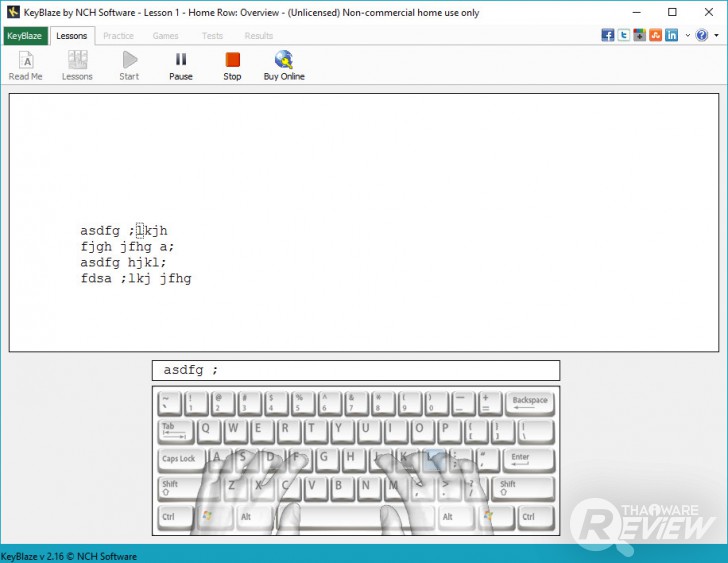Click the Backspace key on virtual keyboard
Viewport: 728px width, 563px height.
click(530, 403)
